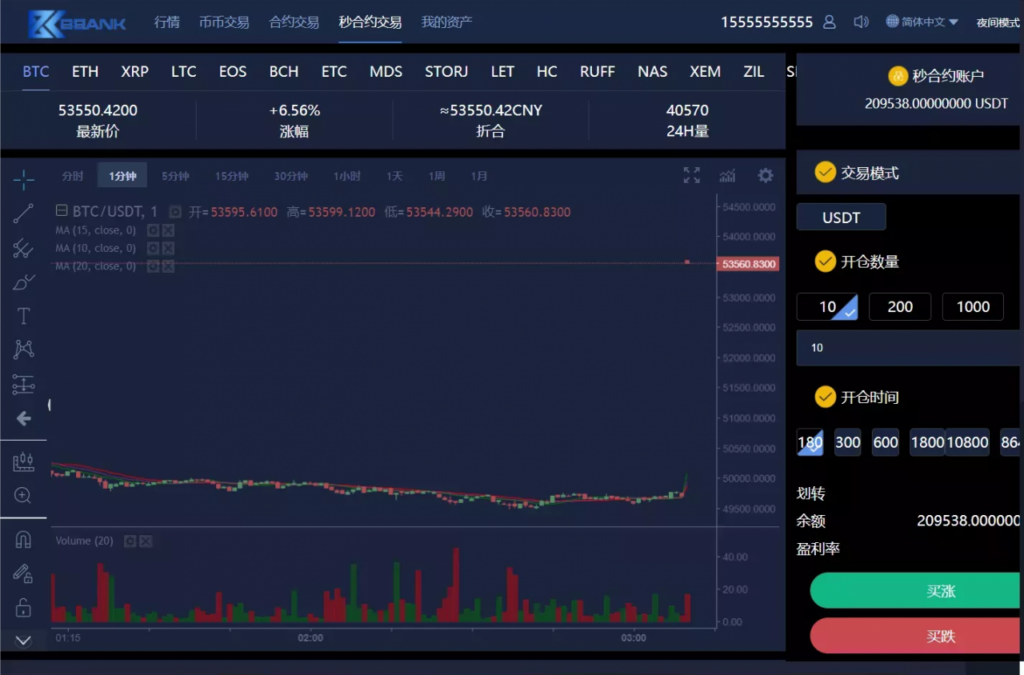Viewport: 1024px width, 675px height.
Task: Collapse the BTC/USDT legend box
Action: click(x=62, y=211)
